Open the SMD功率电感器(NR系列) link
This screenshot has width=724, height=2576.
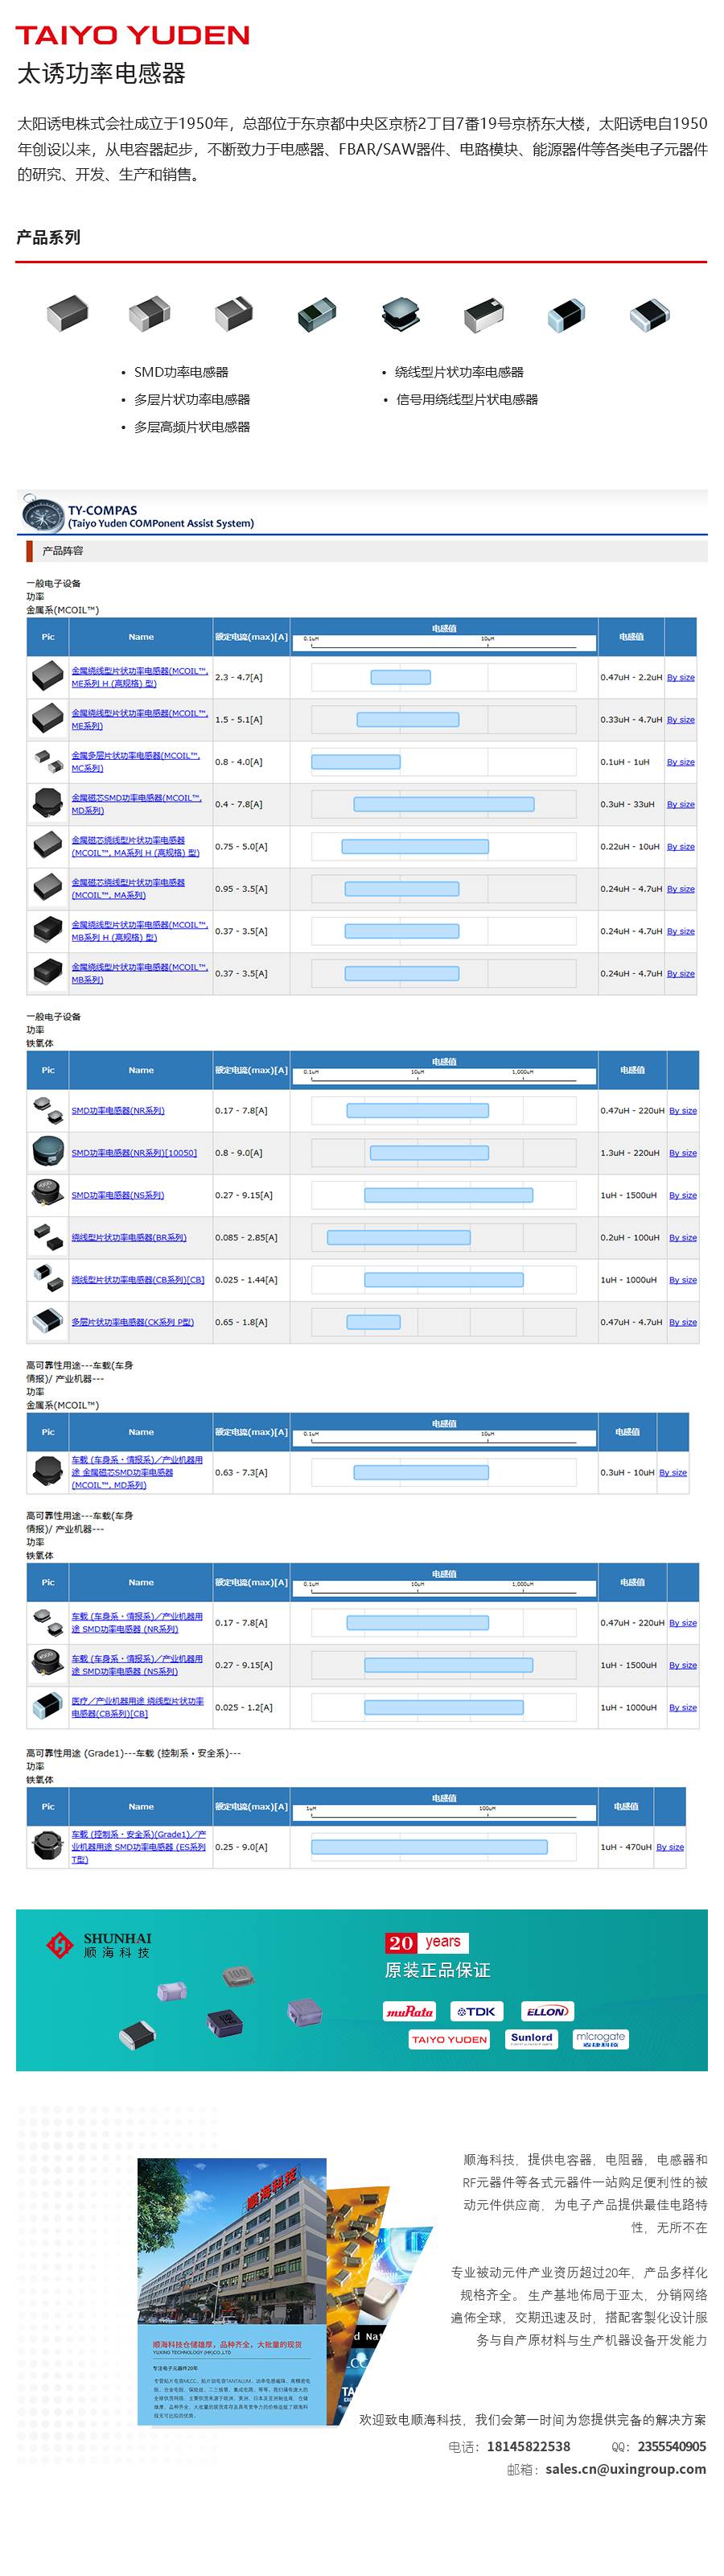pyautogui.click(x=118, y=1111)
